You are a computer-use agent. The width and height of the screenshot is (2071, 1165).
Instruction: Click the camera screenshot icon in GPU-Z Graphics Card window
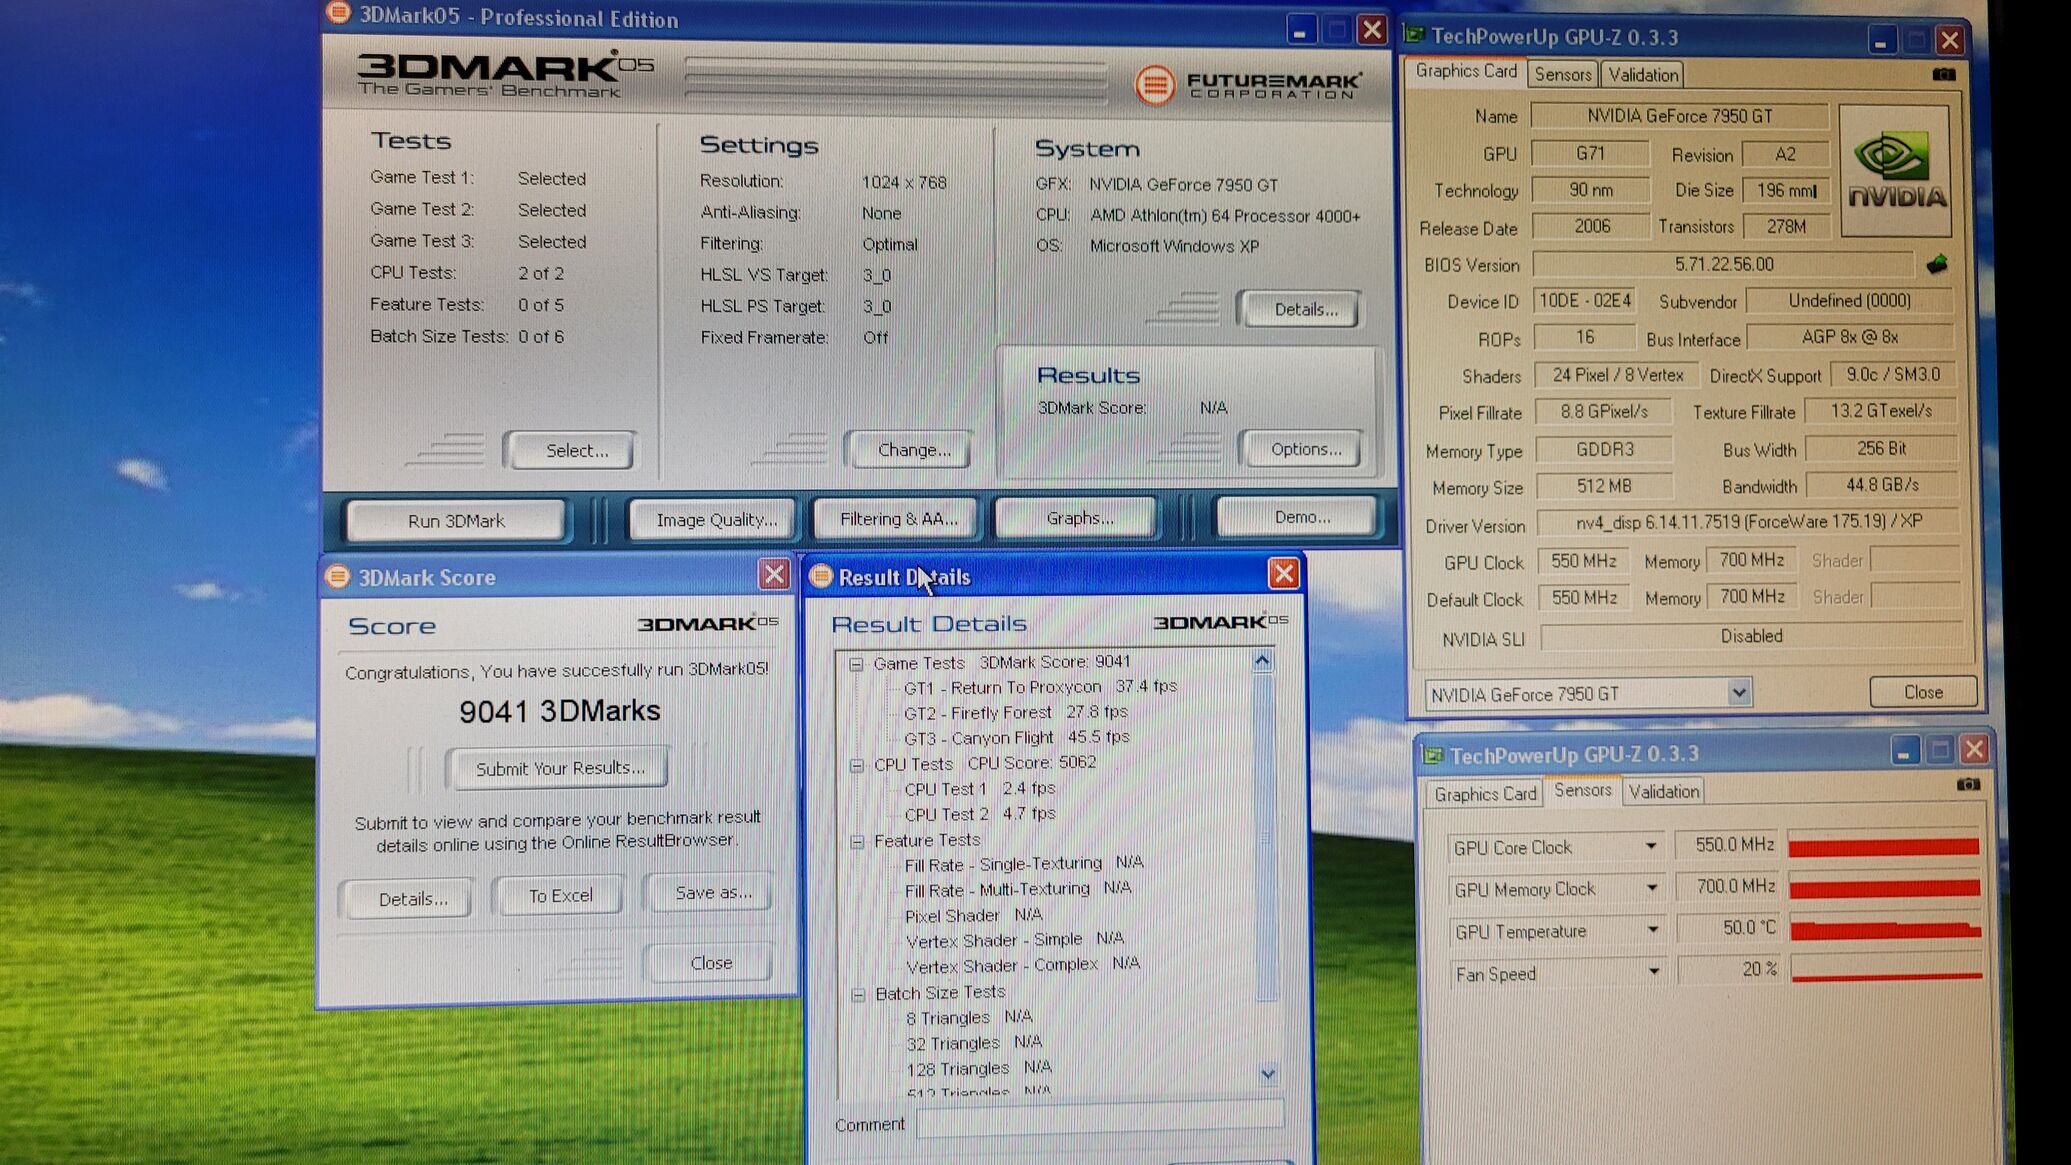pyautogui.click(x=1943, y=74)
